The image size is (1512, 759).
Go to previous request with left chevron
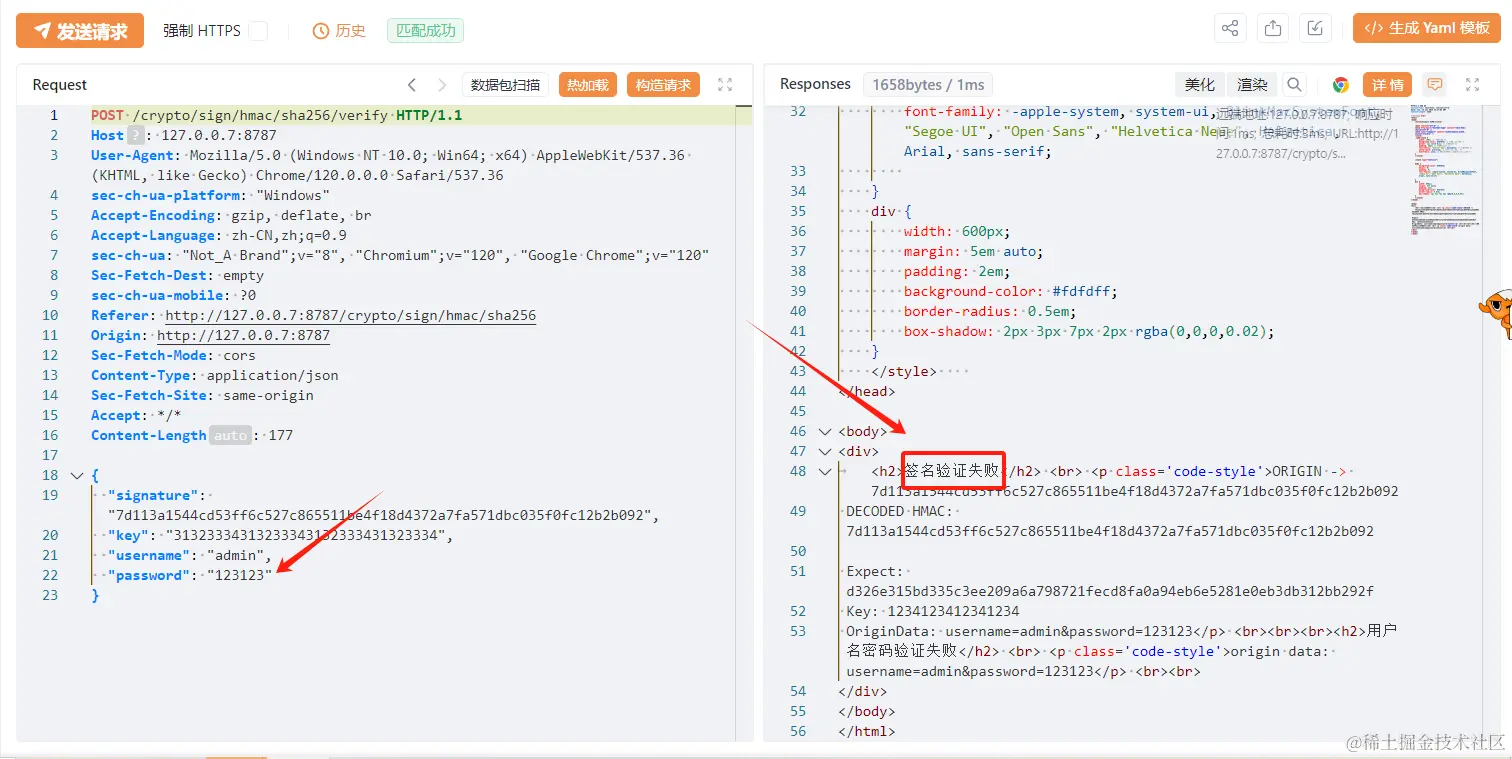tap(412, 85)
